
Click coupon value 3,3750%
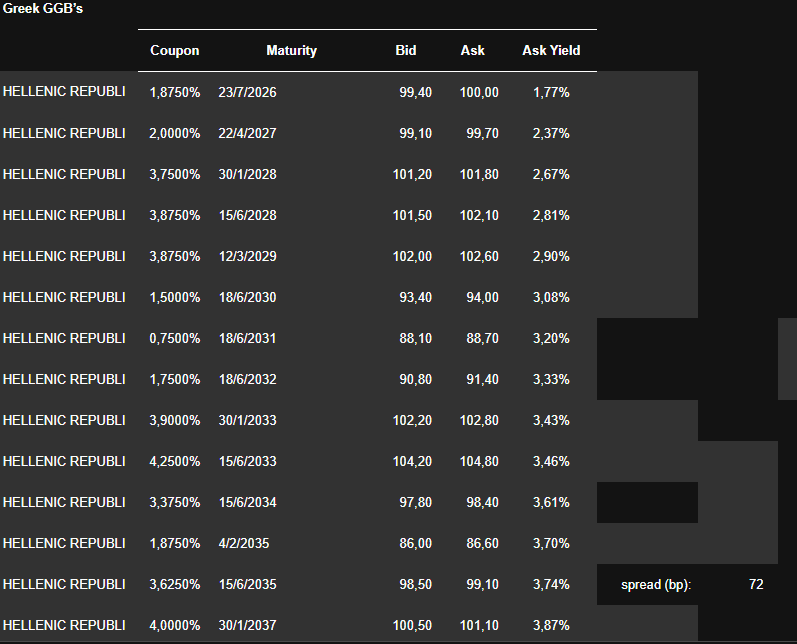[x=174, y=502]
